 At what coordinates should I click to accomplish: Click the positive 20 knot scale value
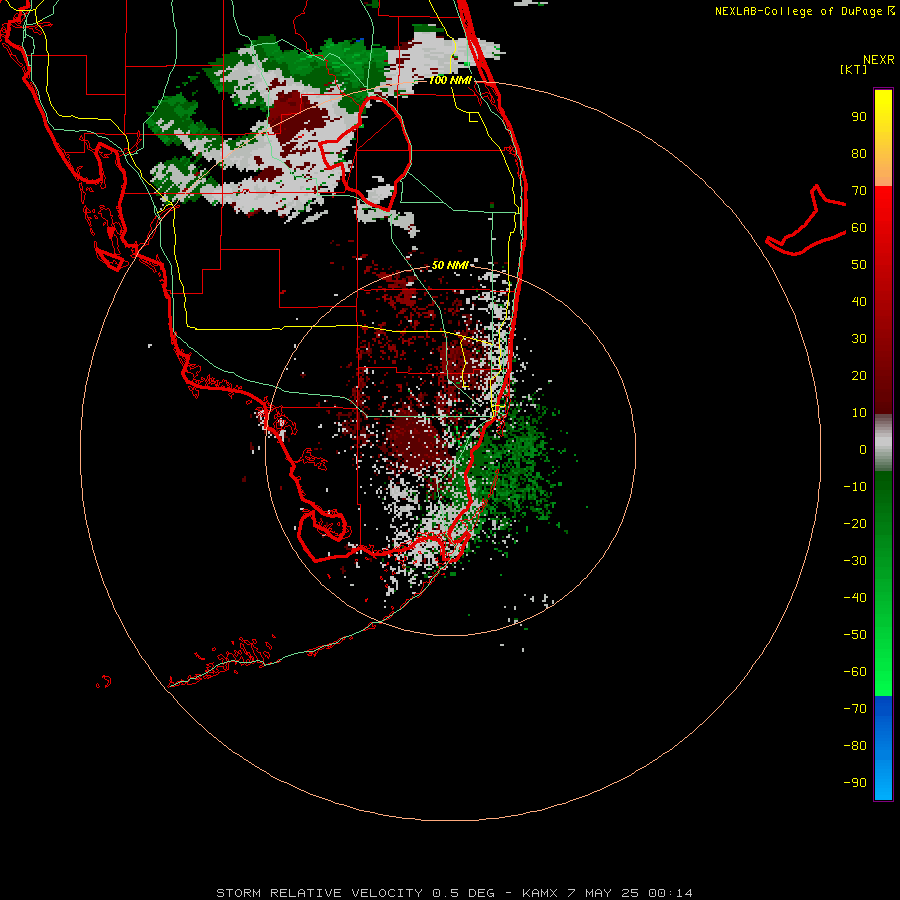pyautogui.click(x=859, y=375)
